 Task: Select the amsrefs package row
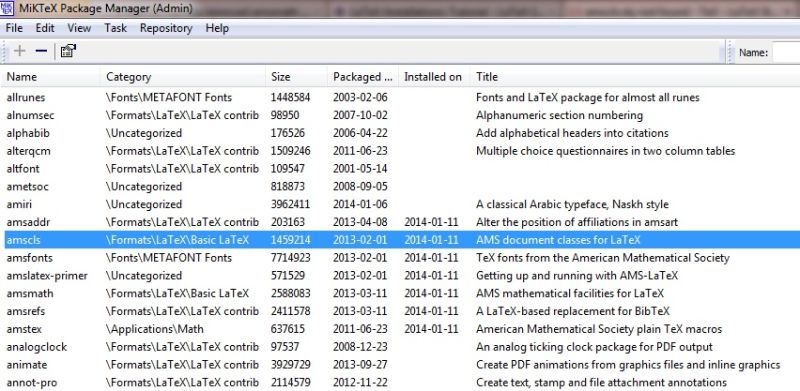(402, 311)
